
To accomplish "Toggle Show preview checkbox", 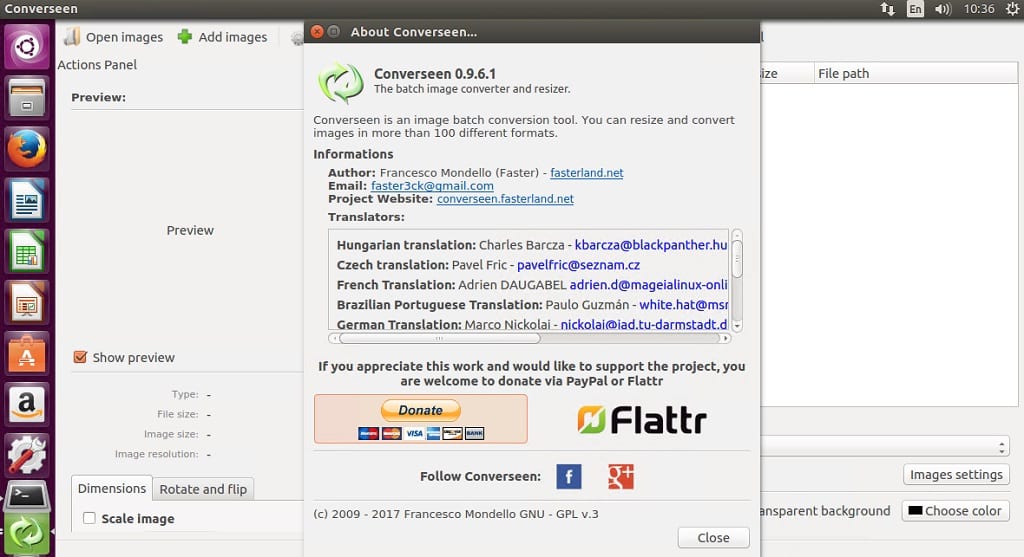I will coord(80,357).
